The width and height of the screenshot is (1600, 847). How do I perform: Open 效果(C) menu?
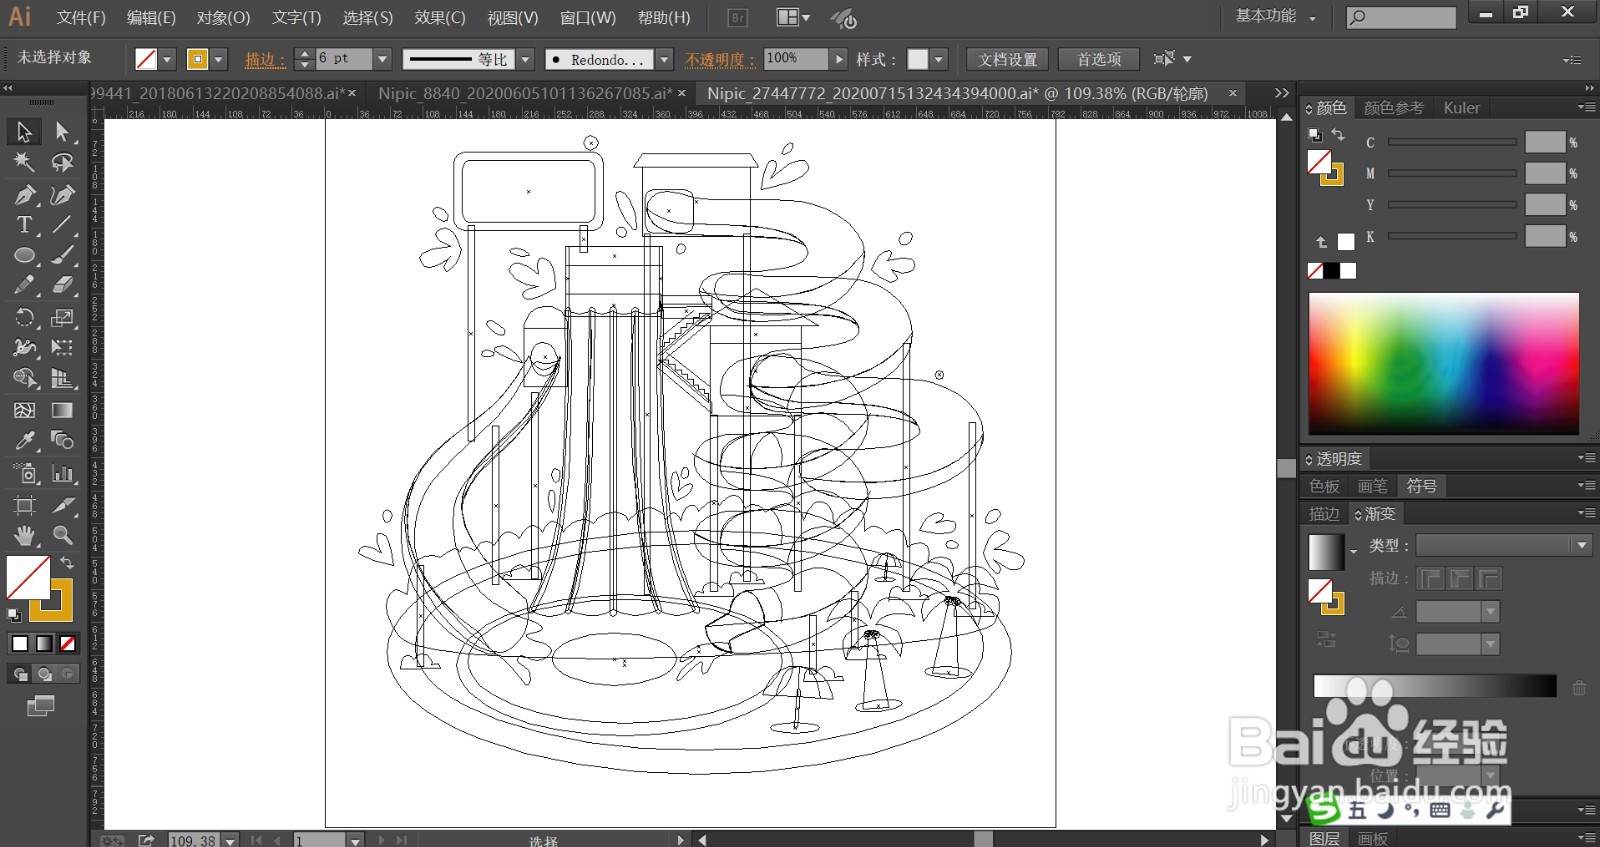[x=440, y=17]
